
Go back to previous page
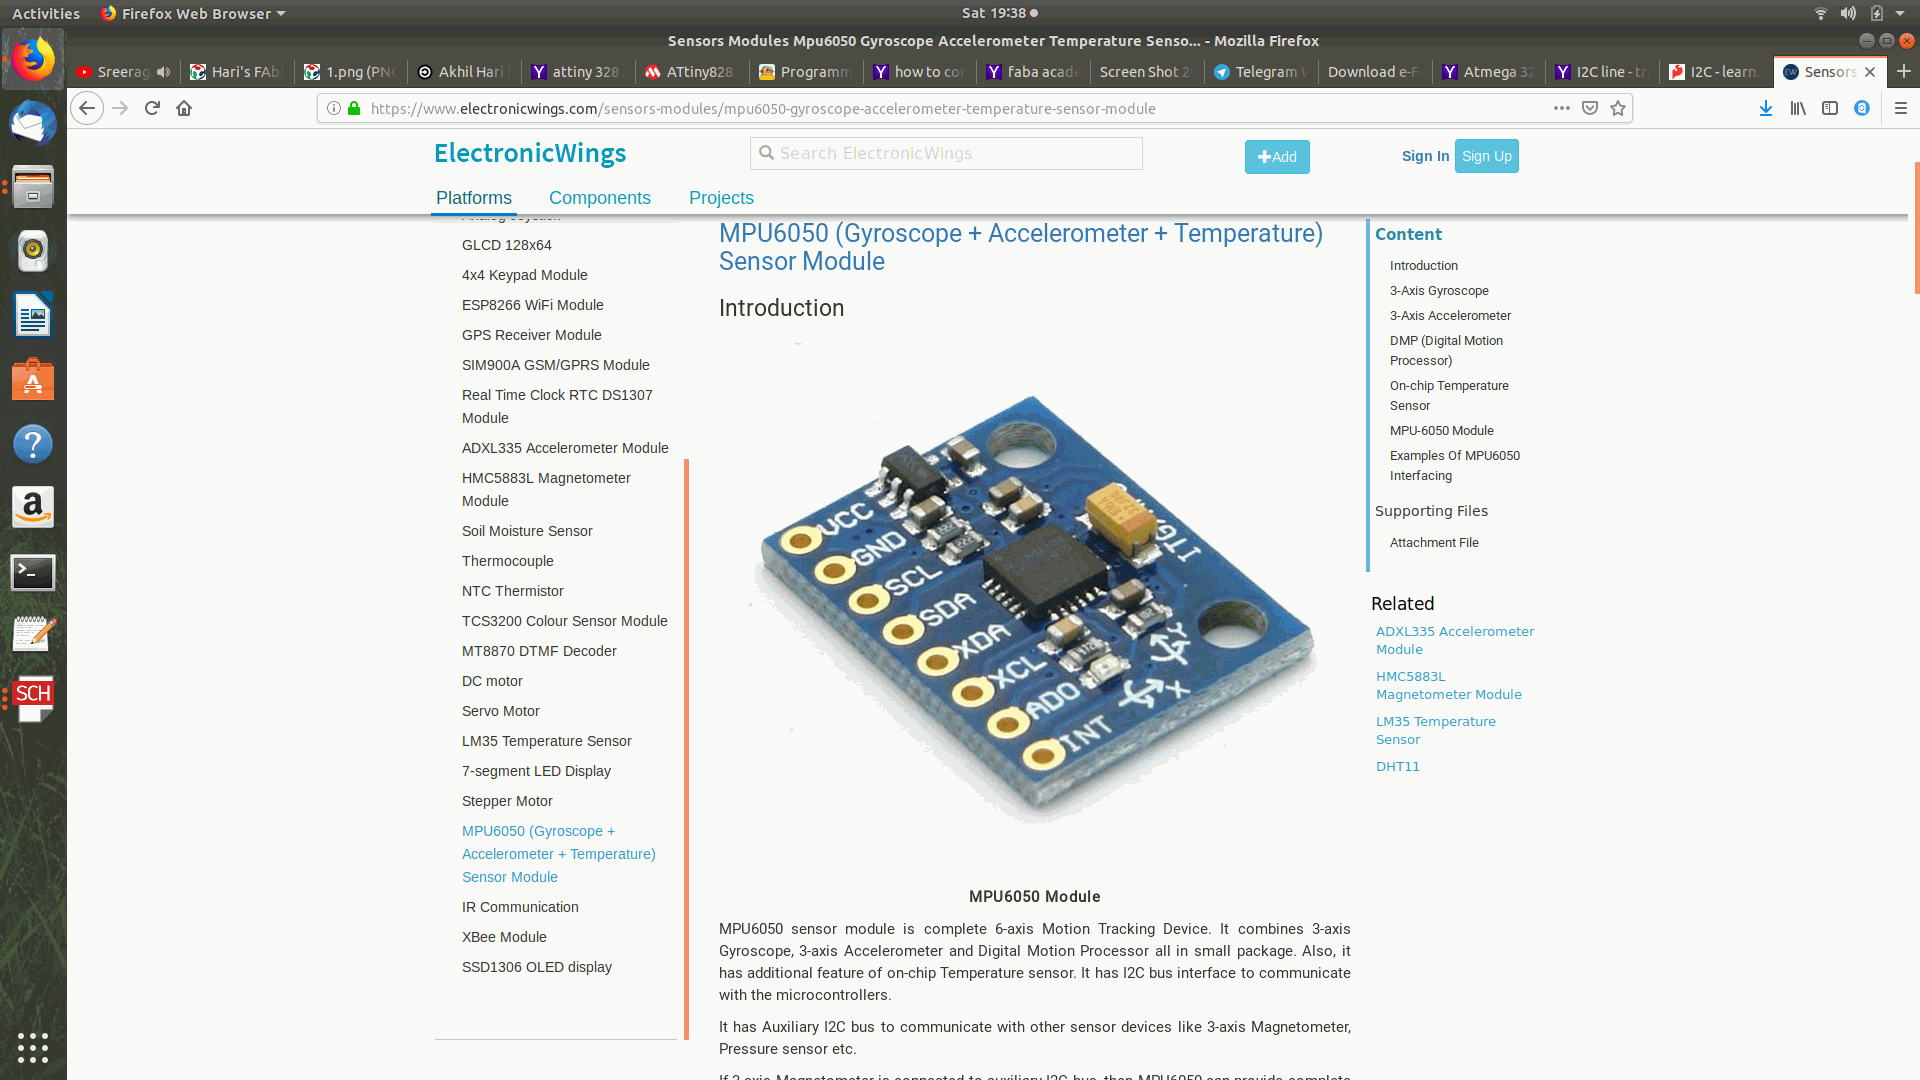click(87, 108)
